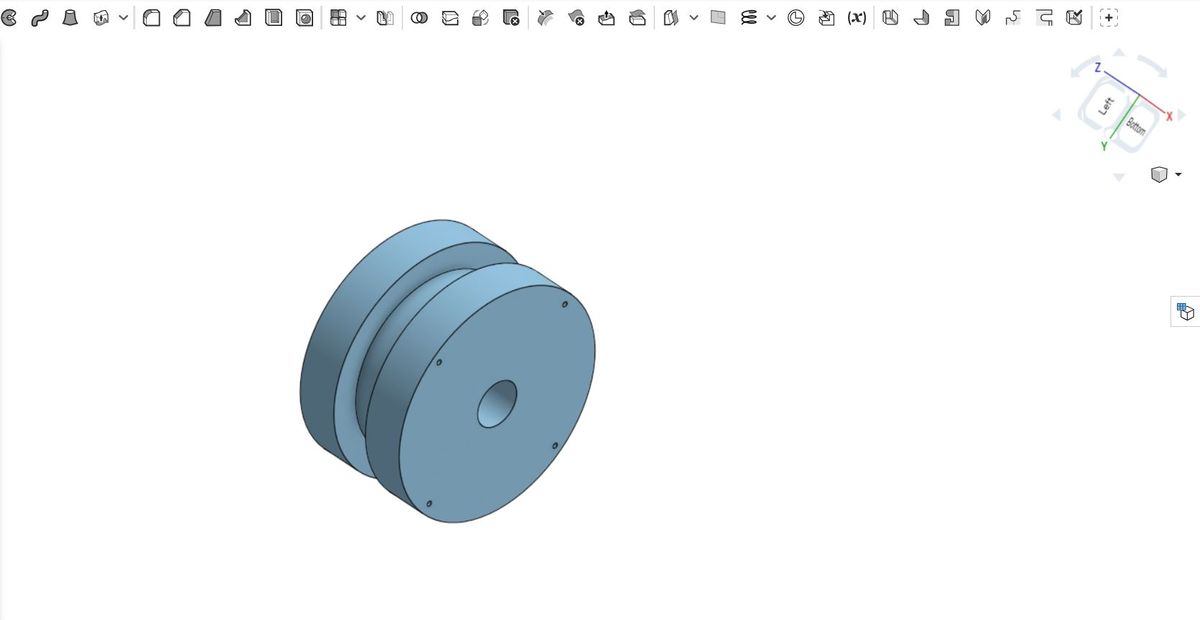Expand the pattern tools dropdown arrow
Screen dimensions: 1200x620
coord(361,18)
